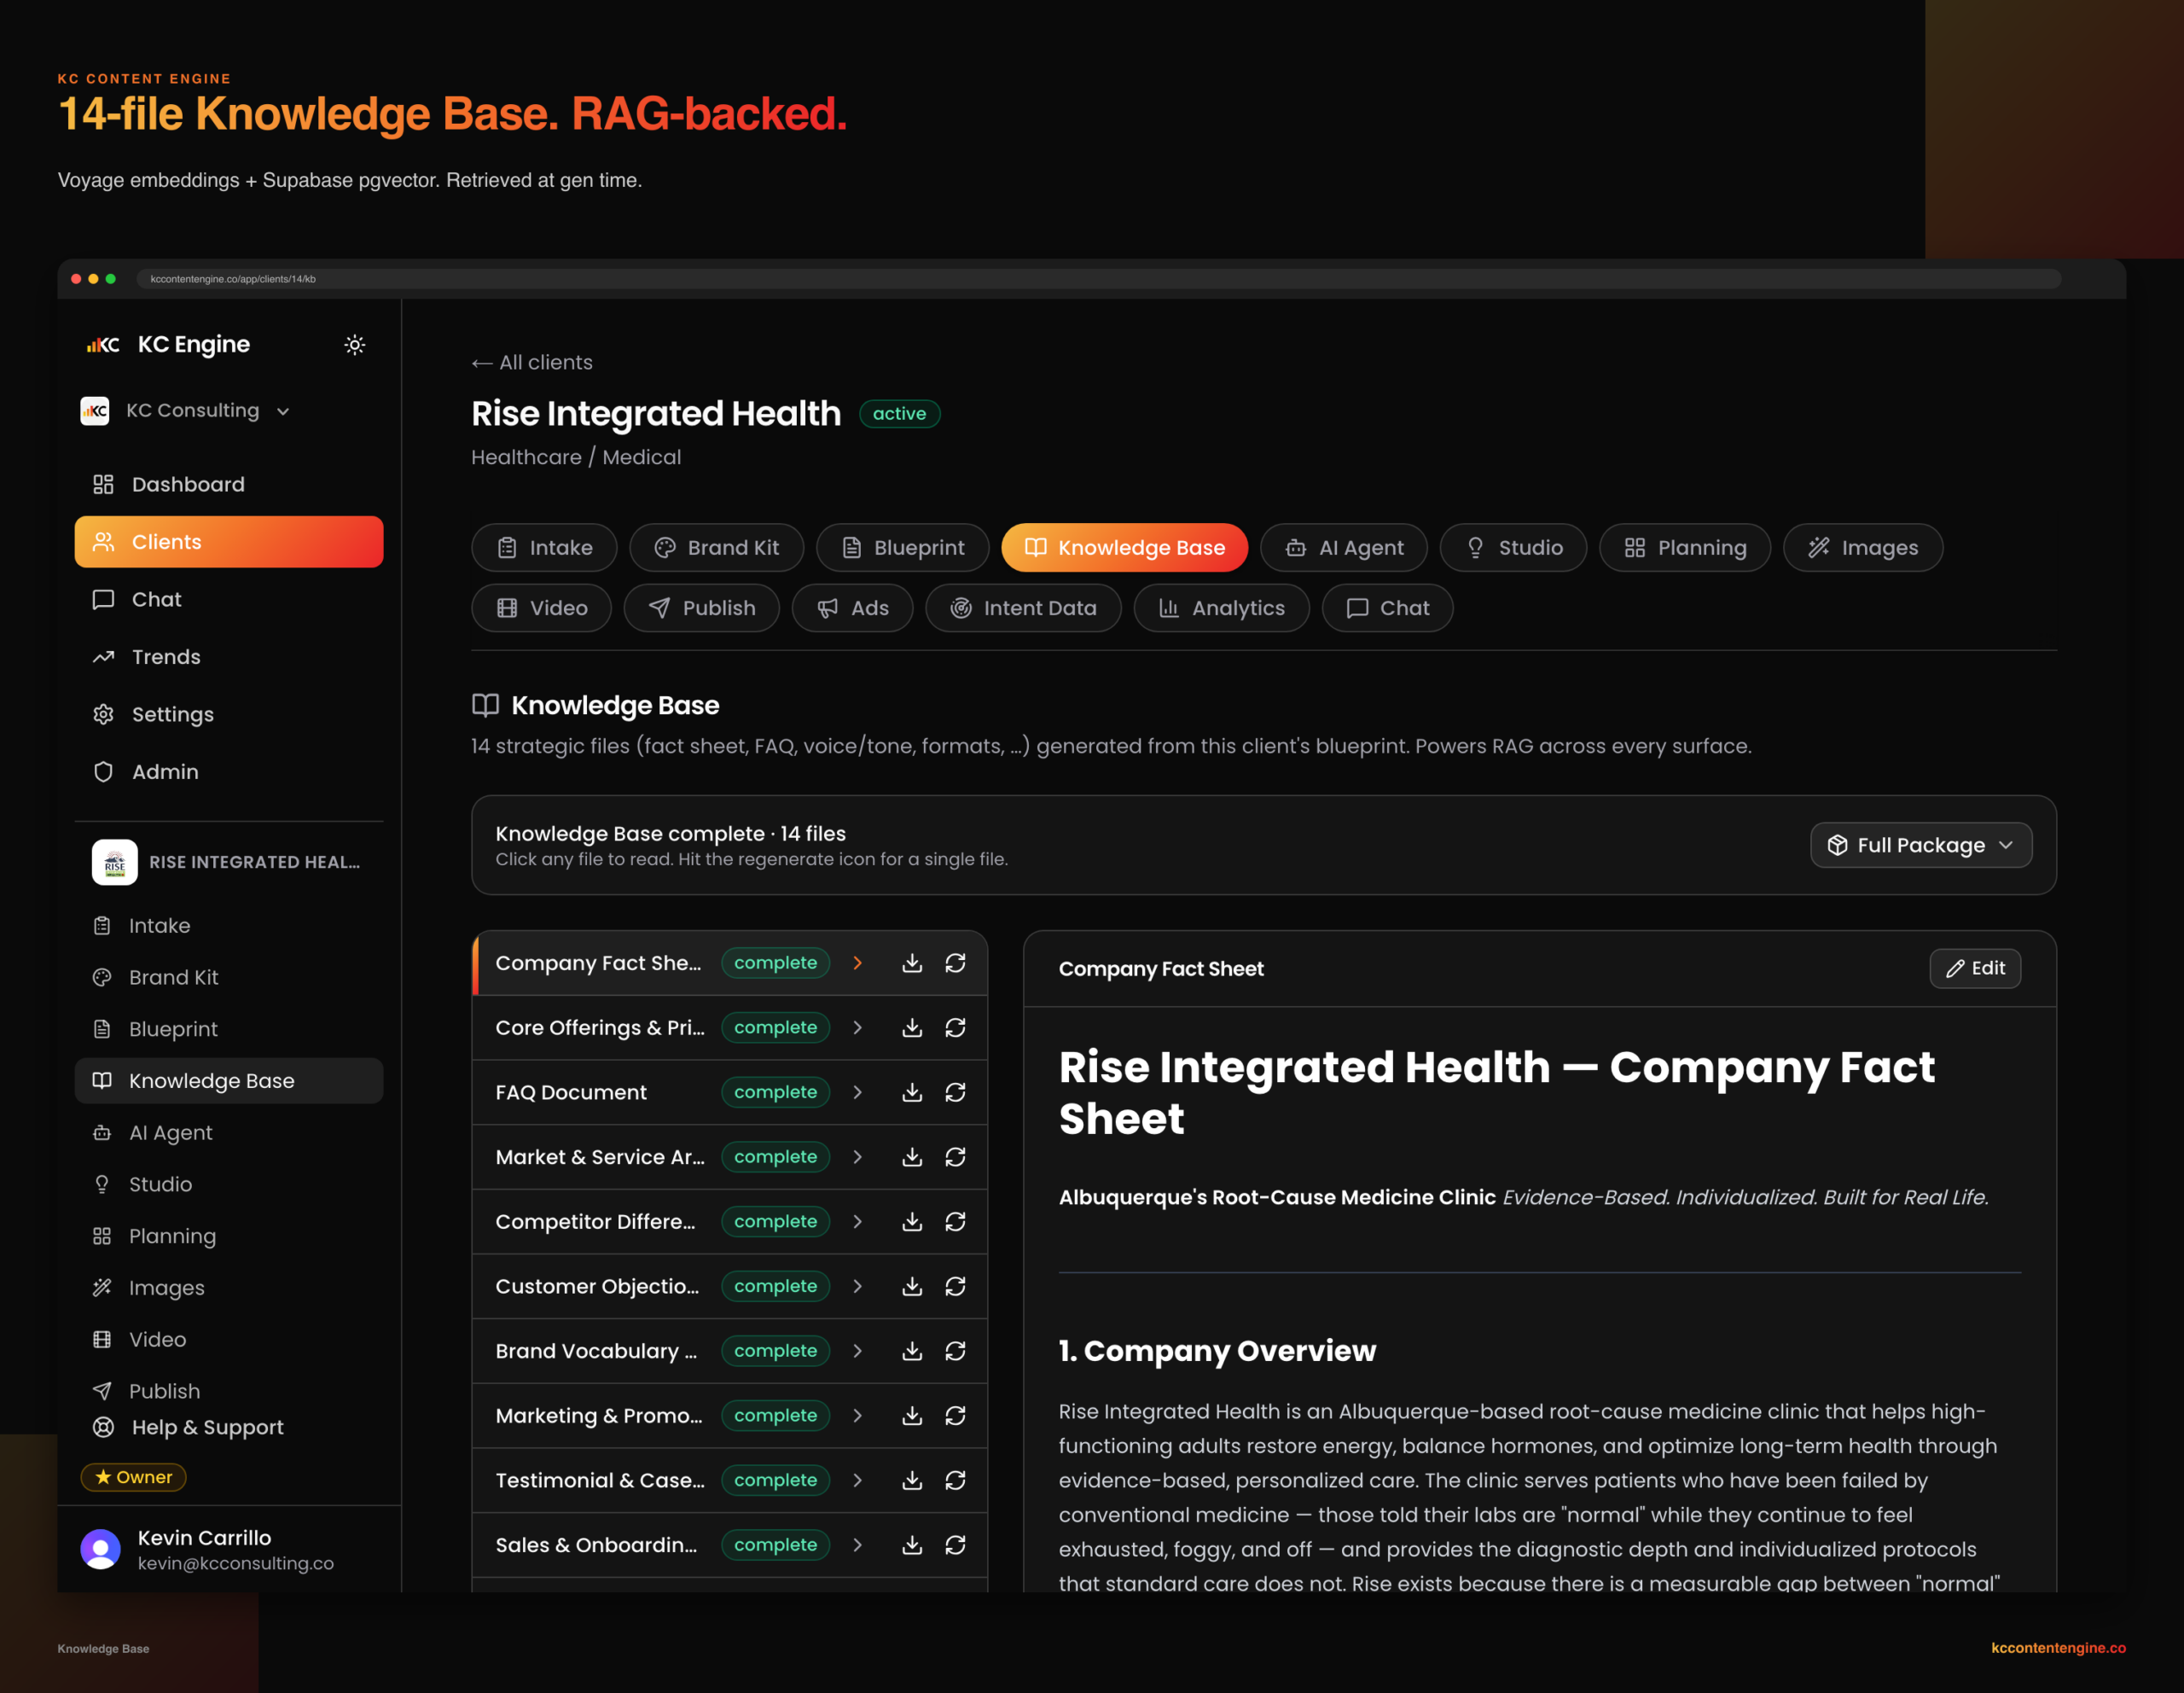Download the Customer Objections file
This screenshot has height=1693, width=2184.
tap(912, 1286)
